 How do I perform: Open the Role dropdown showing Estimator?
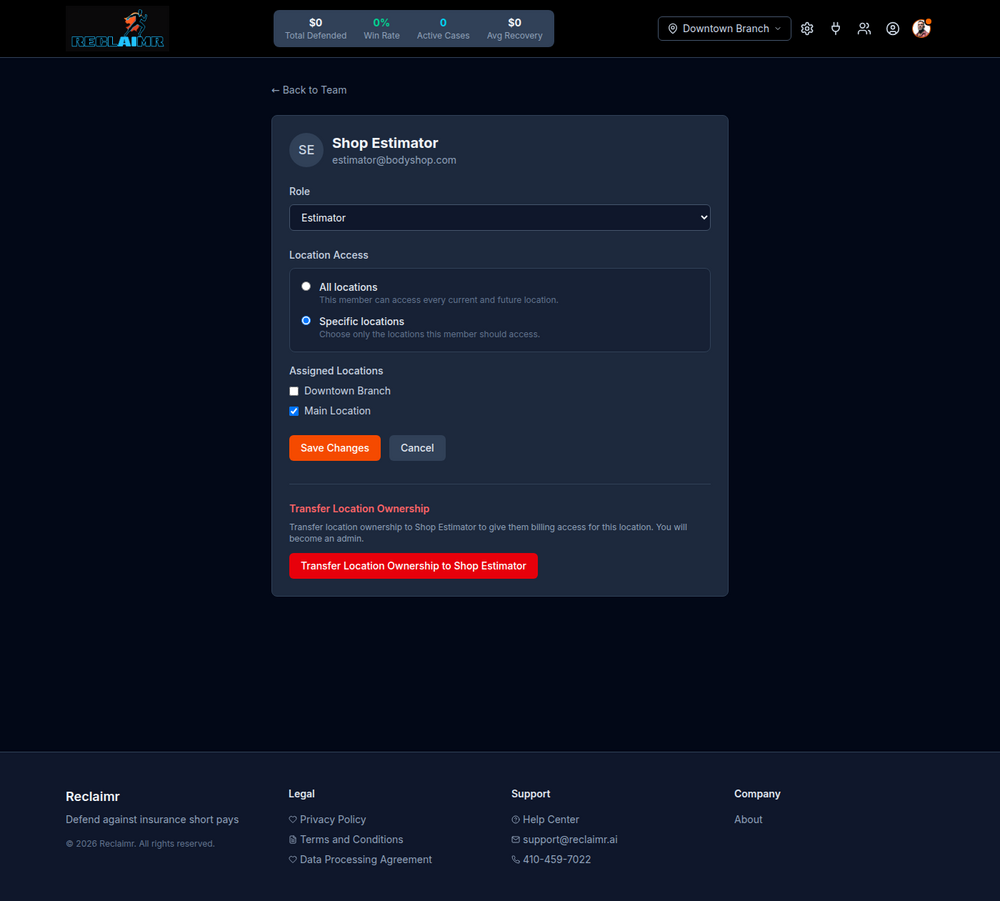pos(499,217)
